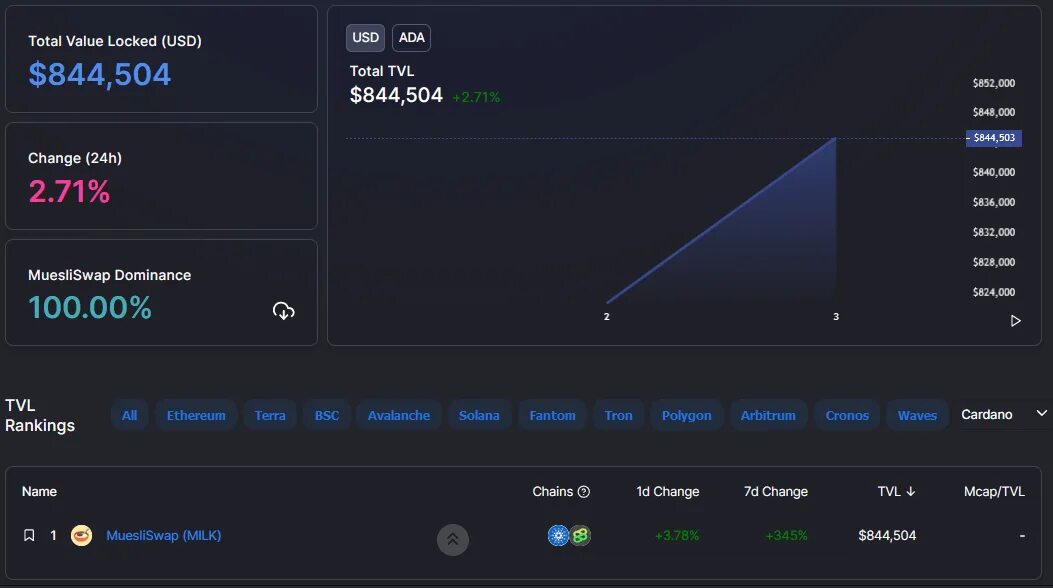Filter rankings by Fantom
The width and height of the screenshot is (1053, 588).
pyautogui.click(x=552, y=415)
